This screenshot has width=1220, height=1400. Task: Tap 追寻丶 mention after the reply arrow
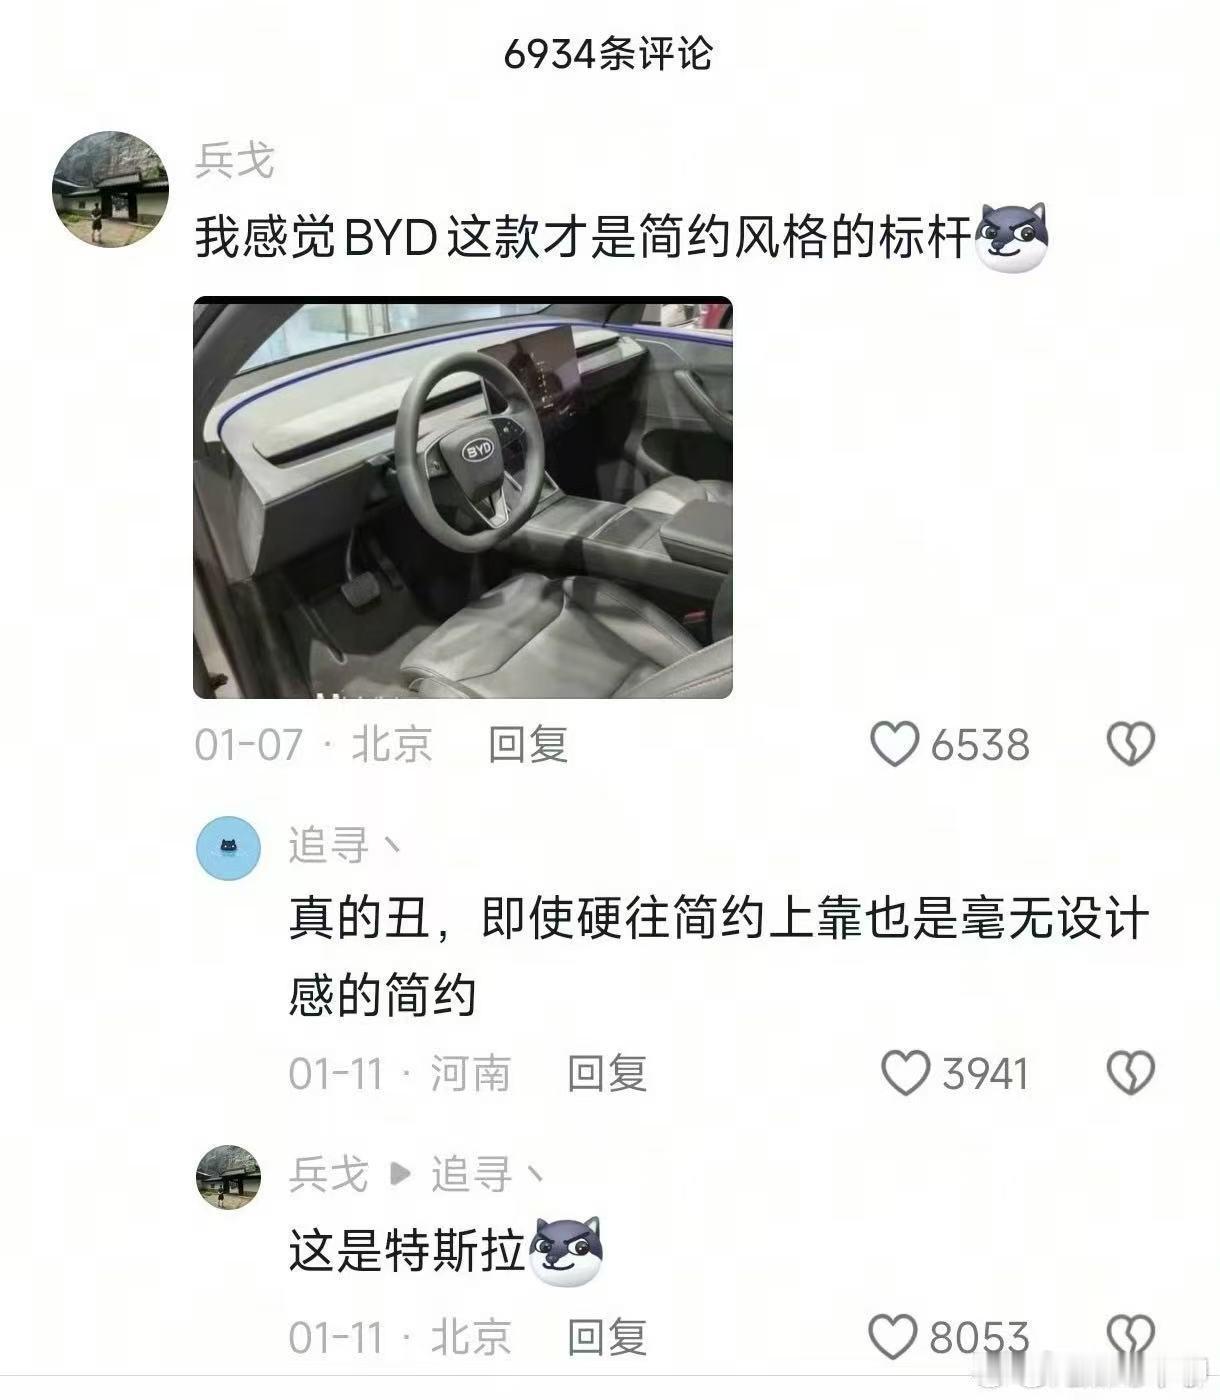tap(488, 1174)
